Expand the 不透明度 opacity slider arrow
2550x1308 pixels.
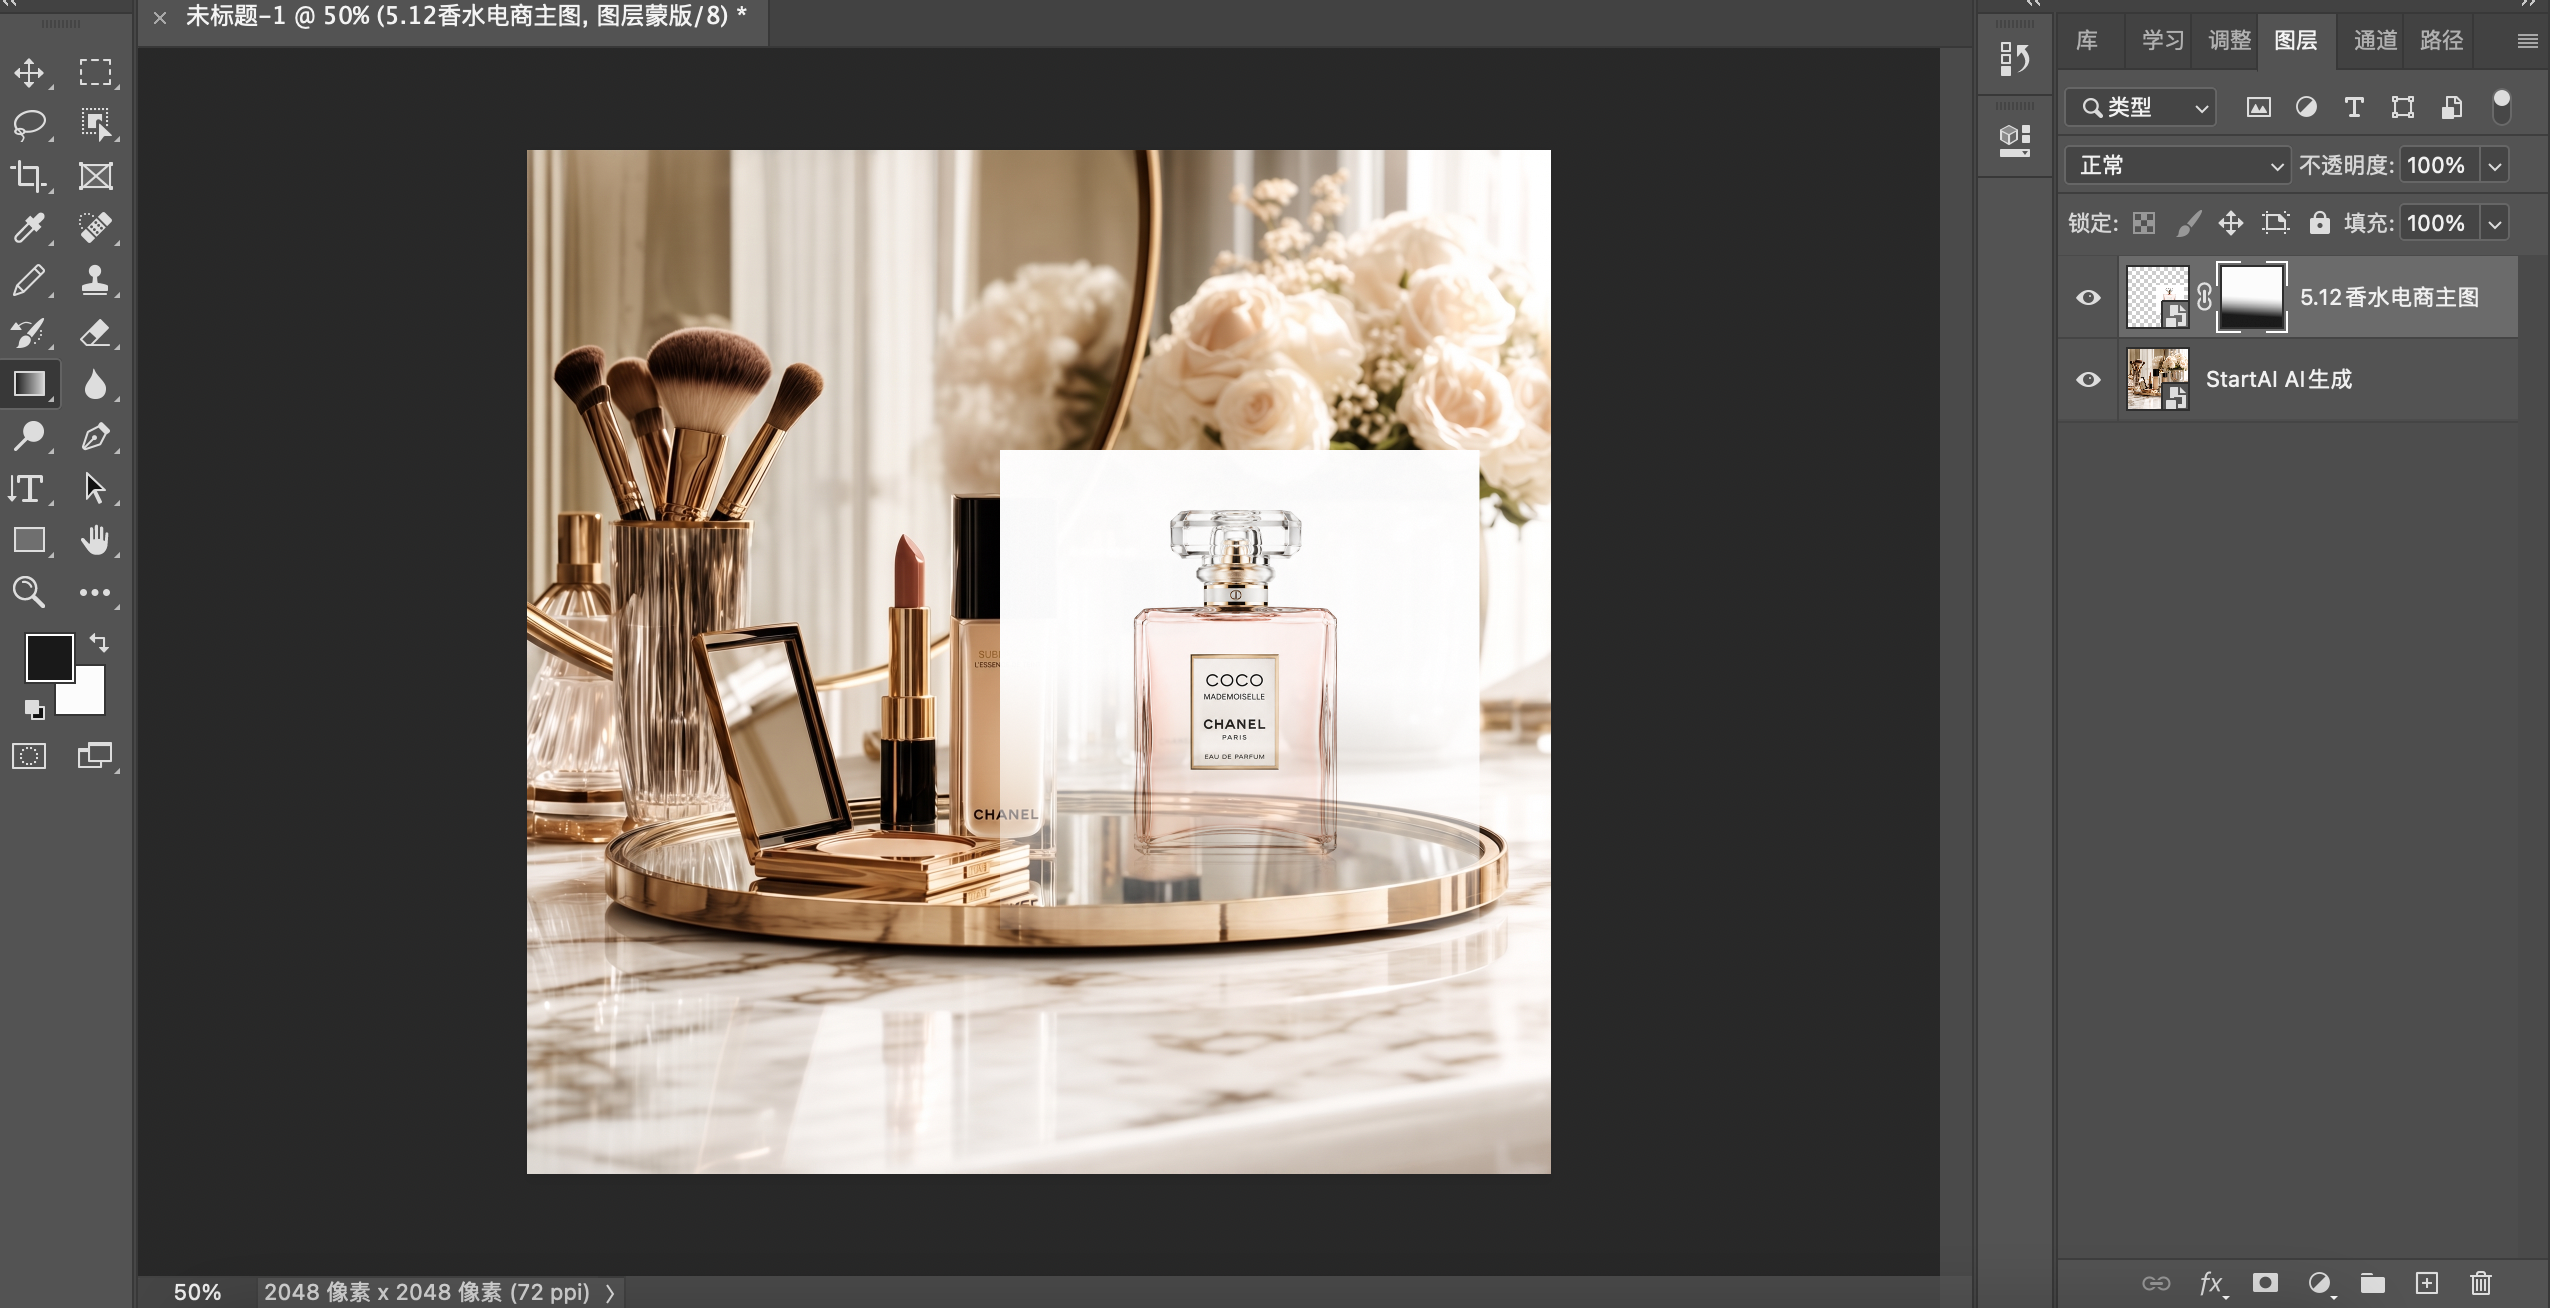[2495, 165]
